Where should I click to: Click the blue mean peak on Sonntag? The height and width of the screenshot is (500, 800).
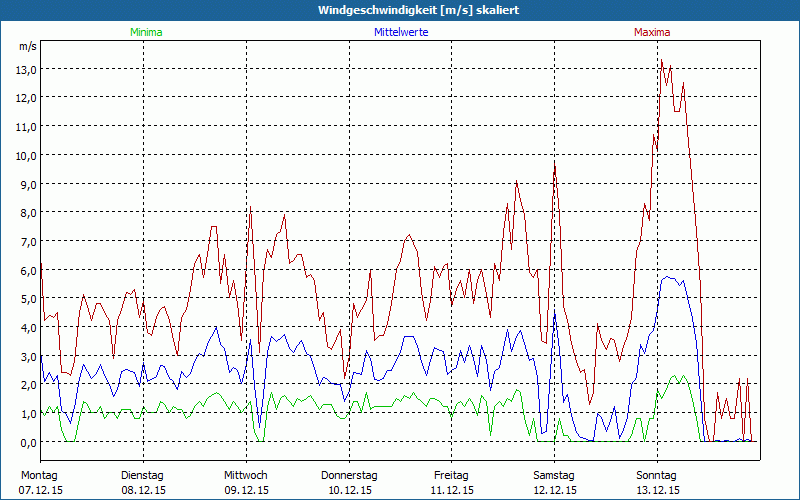pyautogui.click(x=667, y=277)
